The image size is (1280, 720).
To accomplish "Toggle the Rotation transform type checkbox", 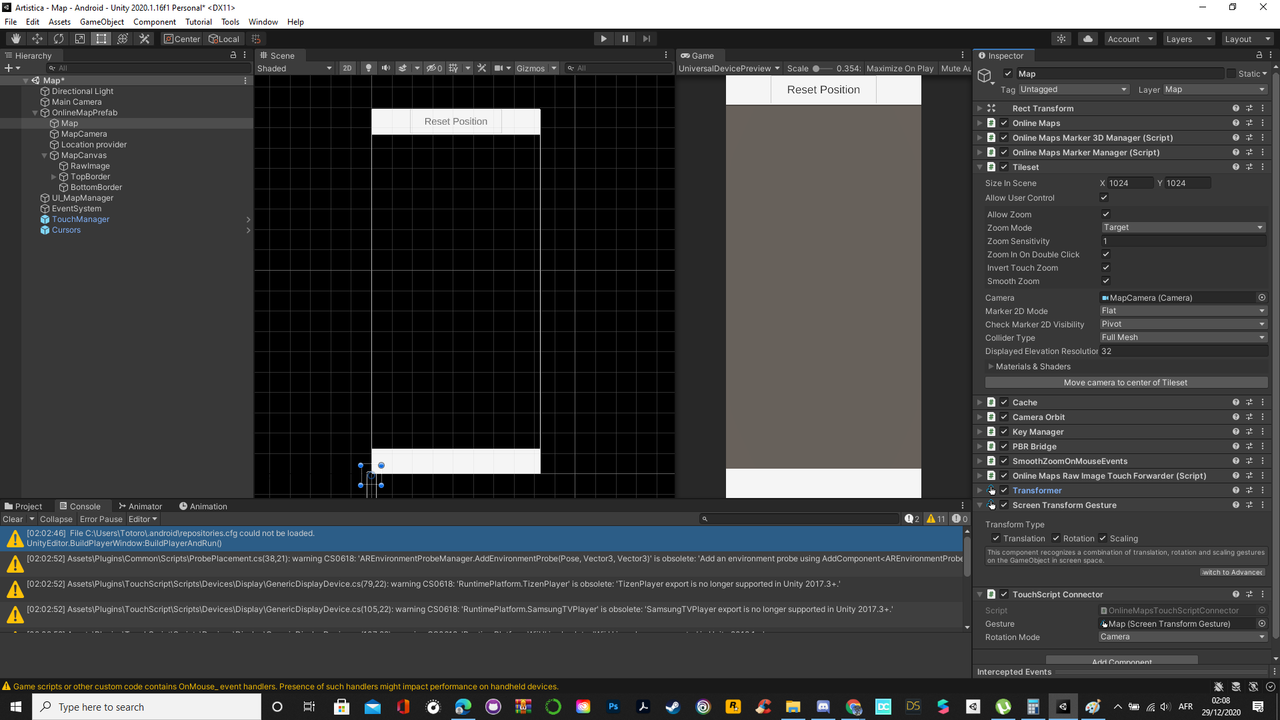I will pyautogui.click(x=1055, y=538).
